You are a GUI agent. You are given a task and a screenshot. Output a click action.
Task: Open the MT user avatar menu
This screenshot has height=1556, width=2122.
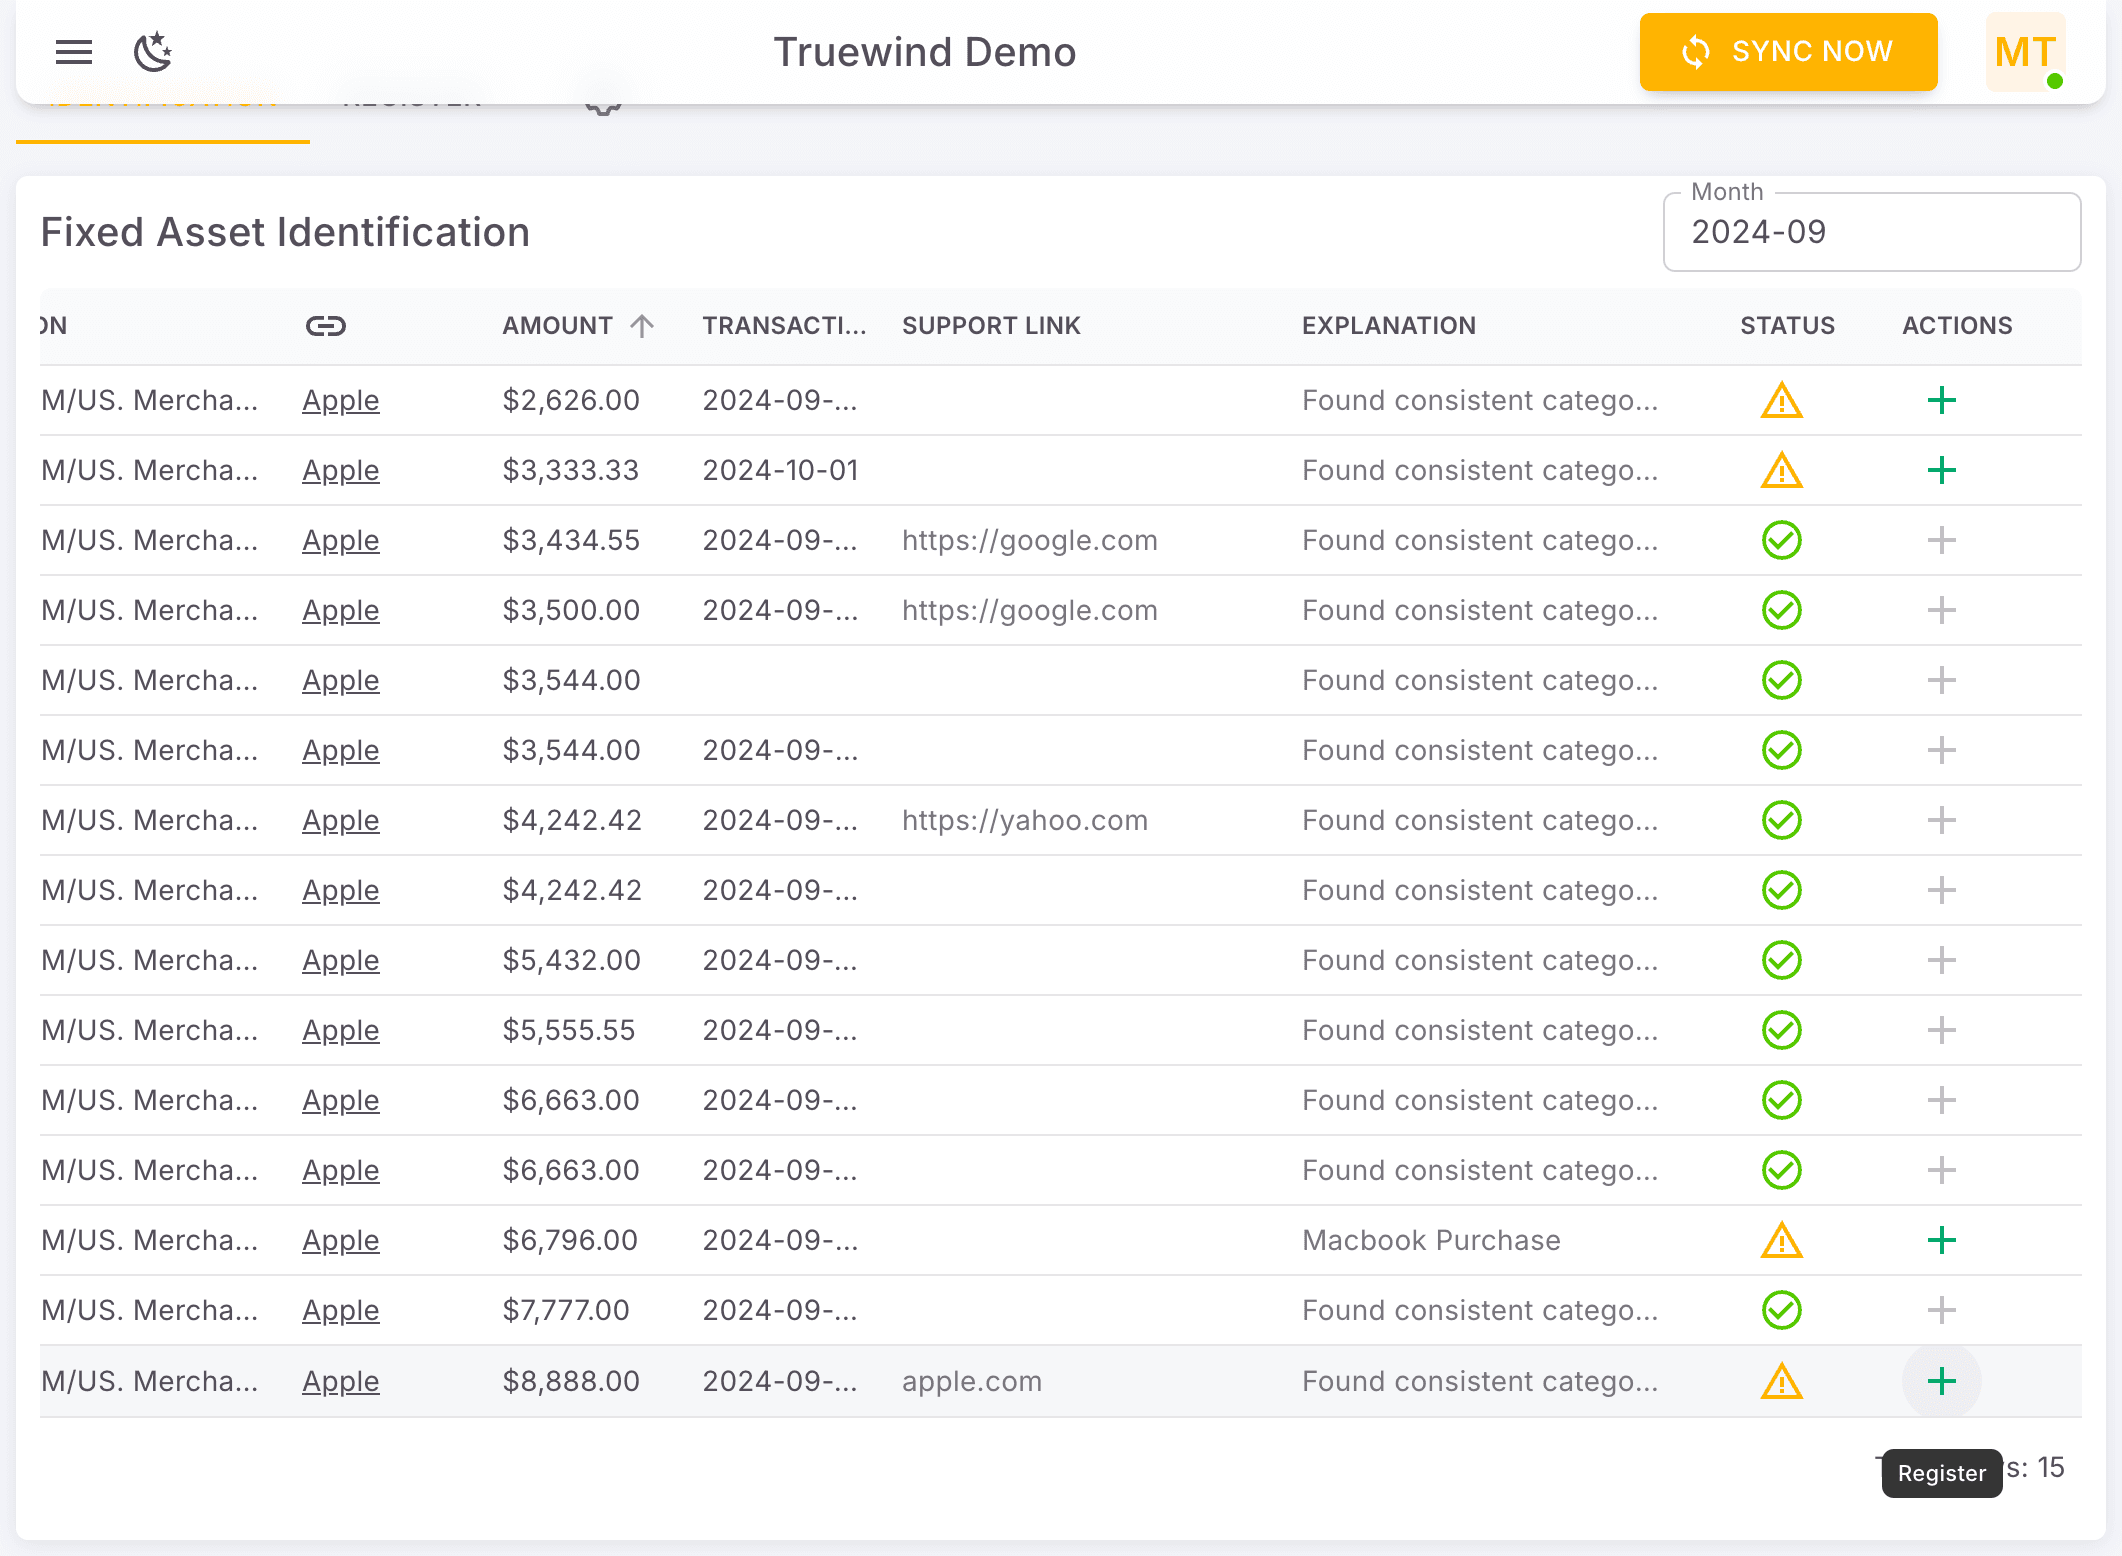click(x=2025, y=52)
